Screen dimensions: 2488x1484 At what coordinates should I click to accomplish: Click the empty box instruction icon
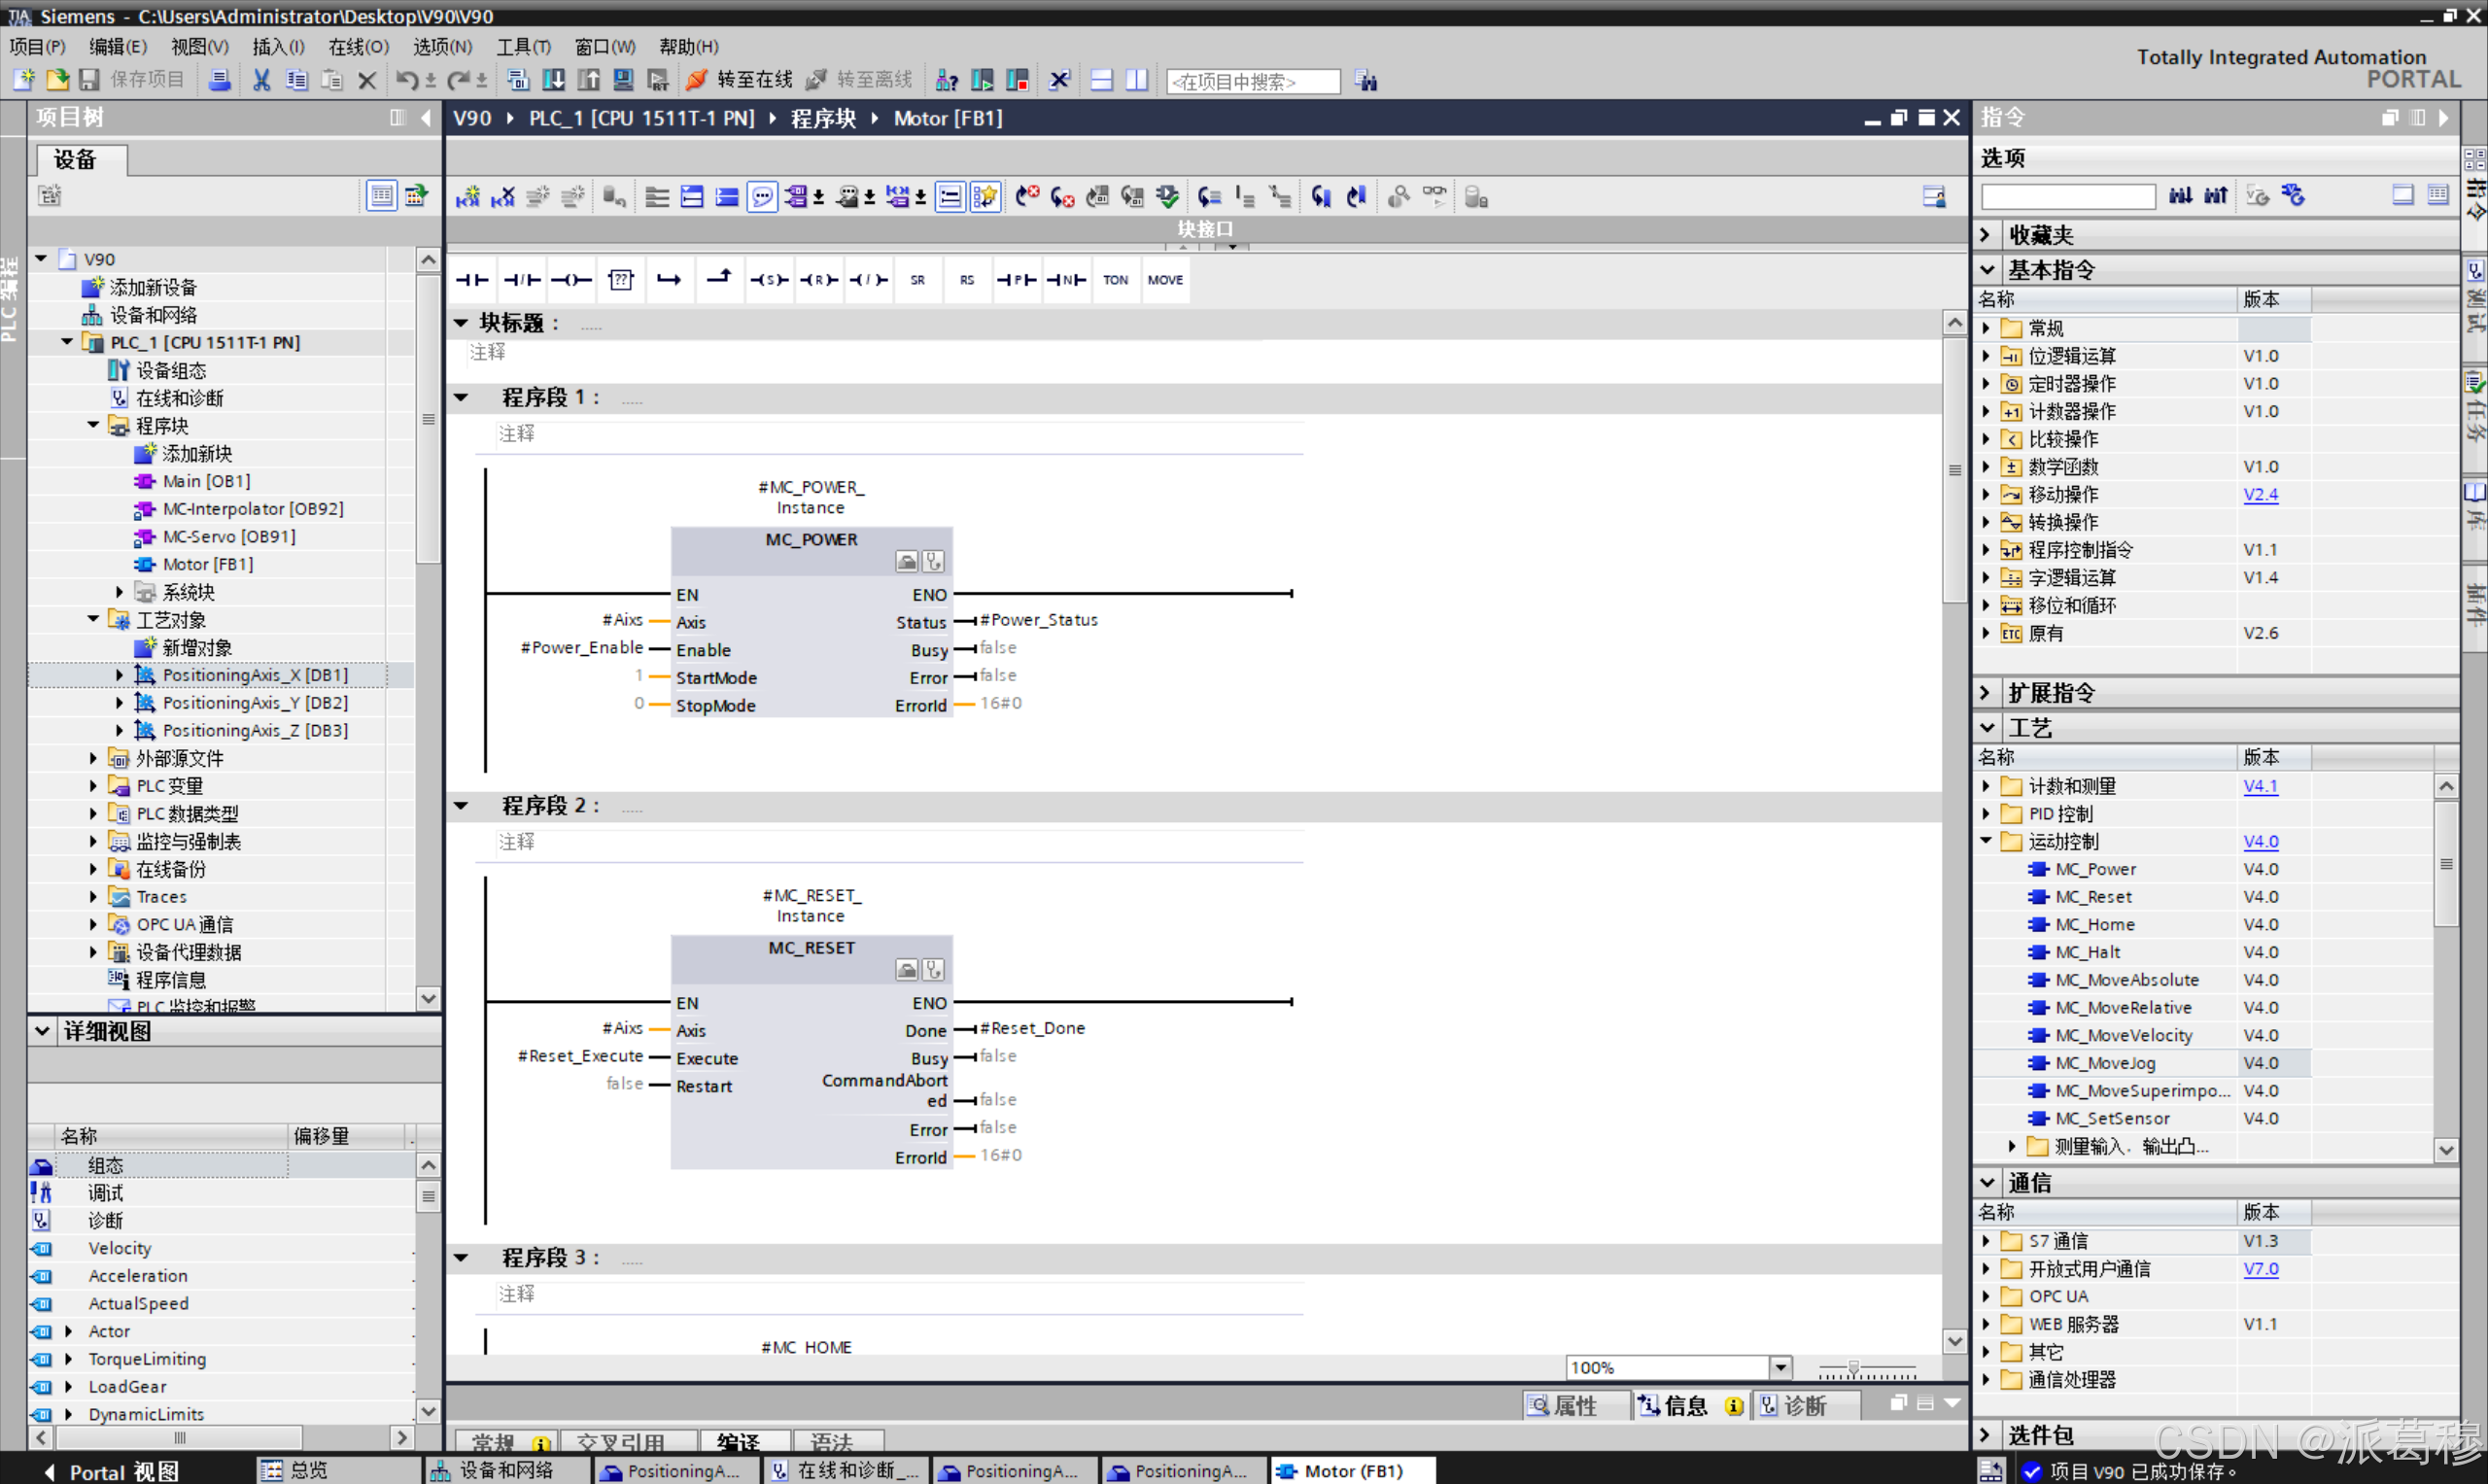(x=621, y=280)
